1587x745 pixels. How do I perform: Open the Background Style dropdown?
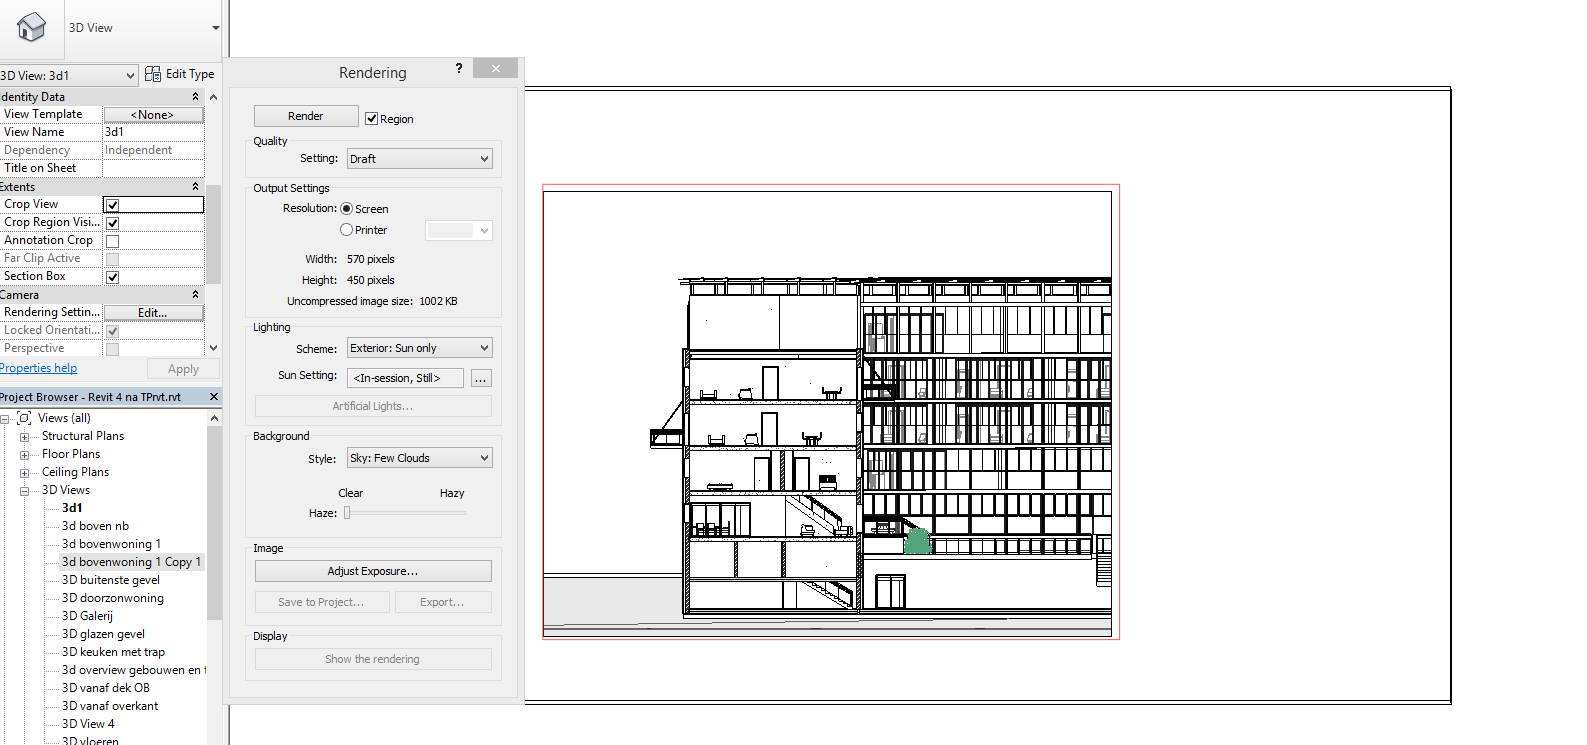point(419,458)
